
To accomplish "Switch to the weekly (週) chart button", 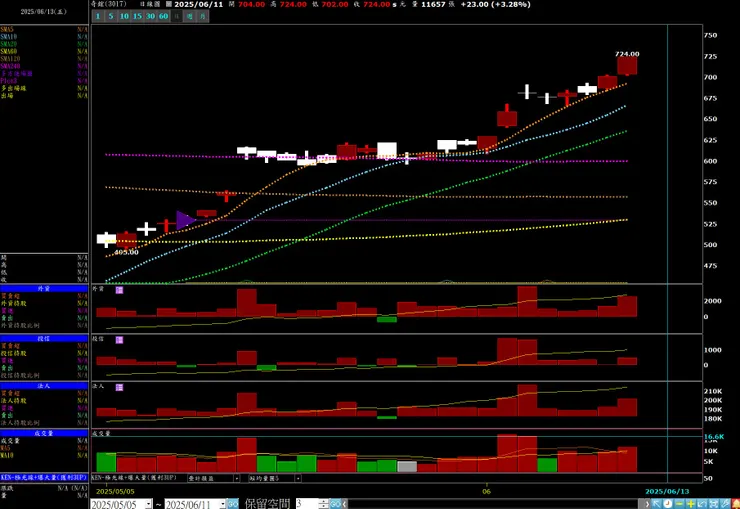I will click(189, 16).
